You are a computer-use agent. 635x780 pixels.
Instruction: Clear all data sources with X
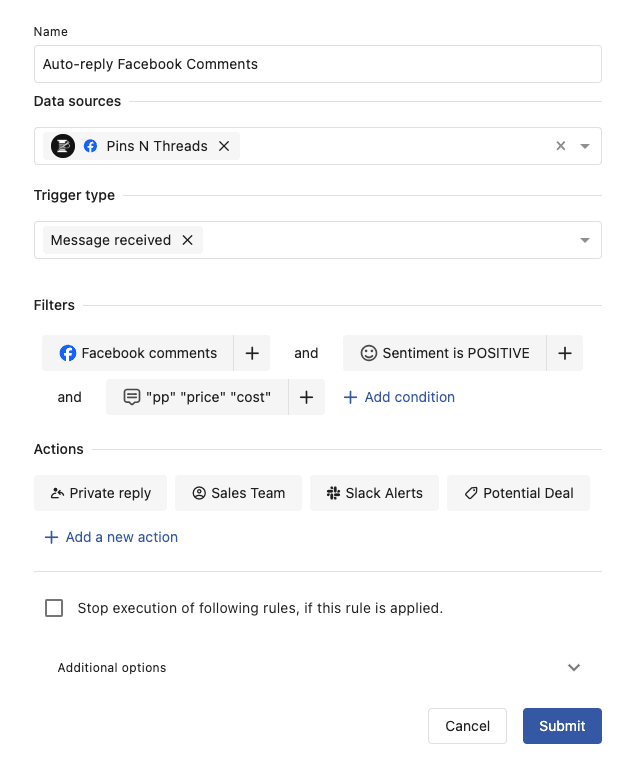tap(561, 146)
